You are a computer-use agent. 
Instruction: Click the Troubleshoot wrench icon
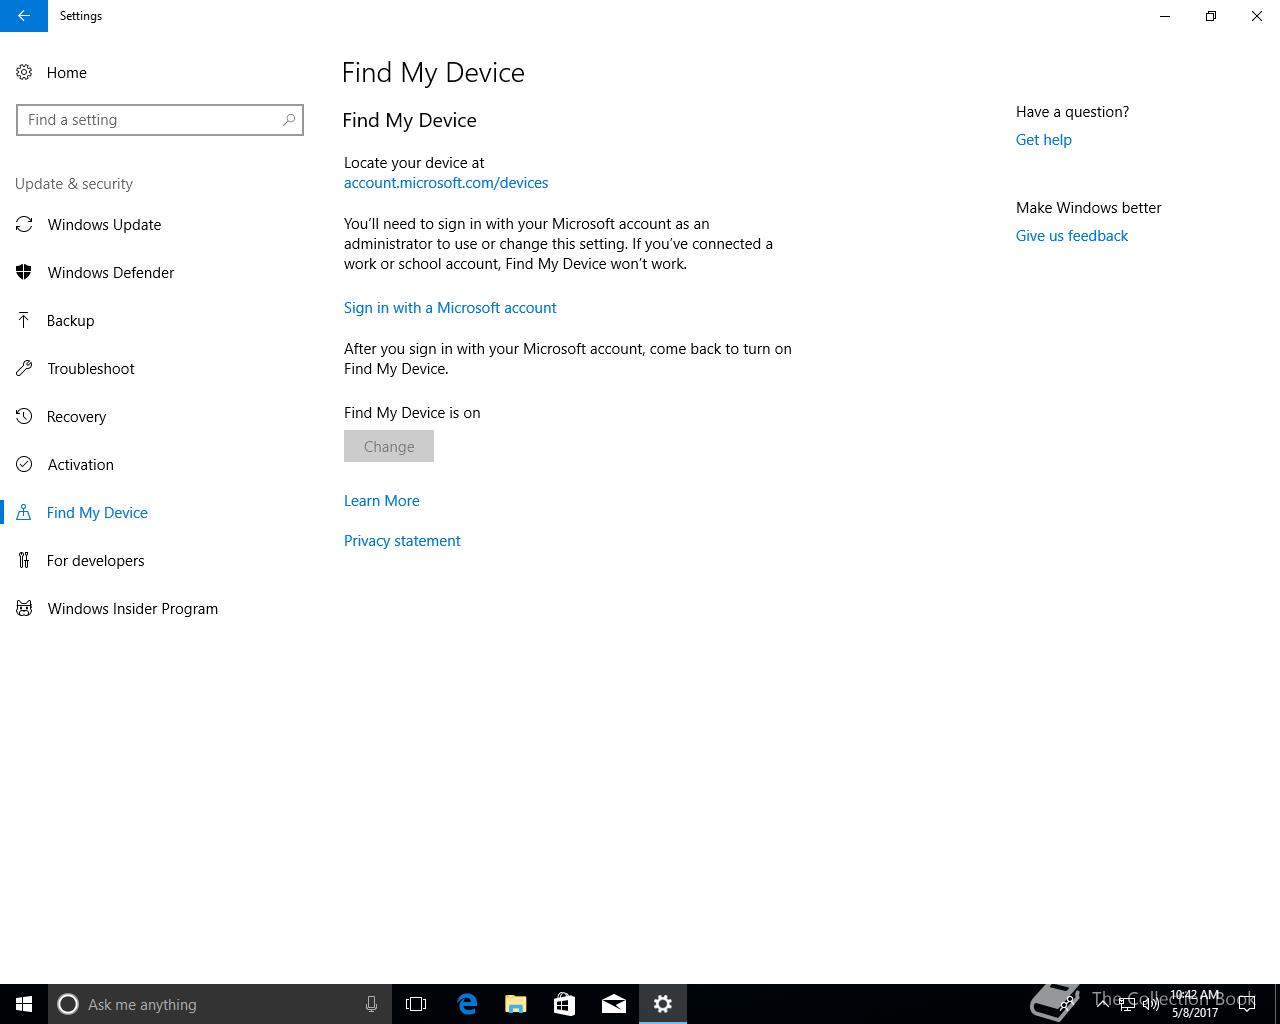(x=24, y=368)
